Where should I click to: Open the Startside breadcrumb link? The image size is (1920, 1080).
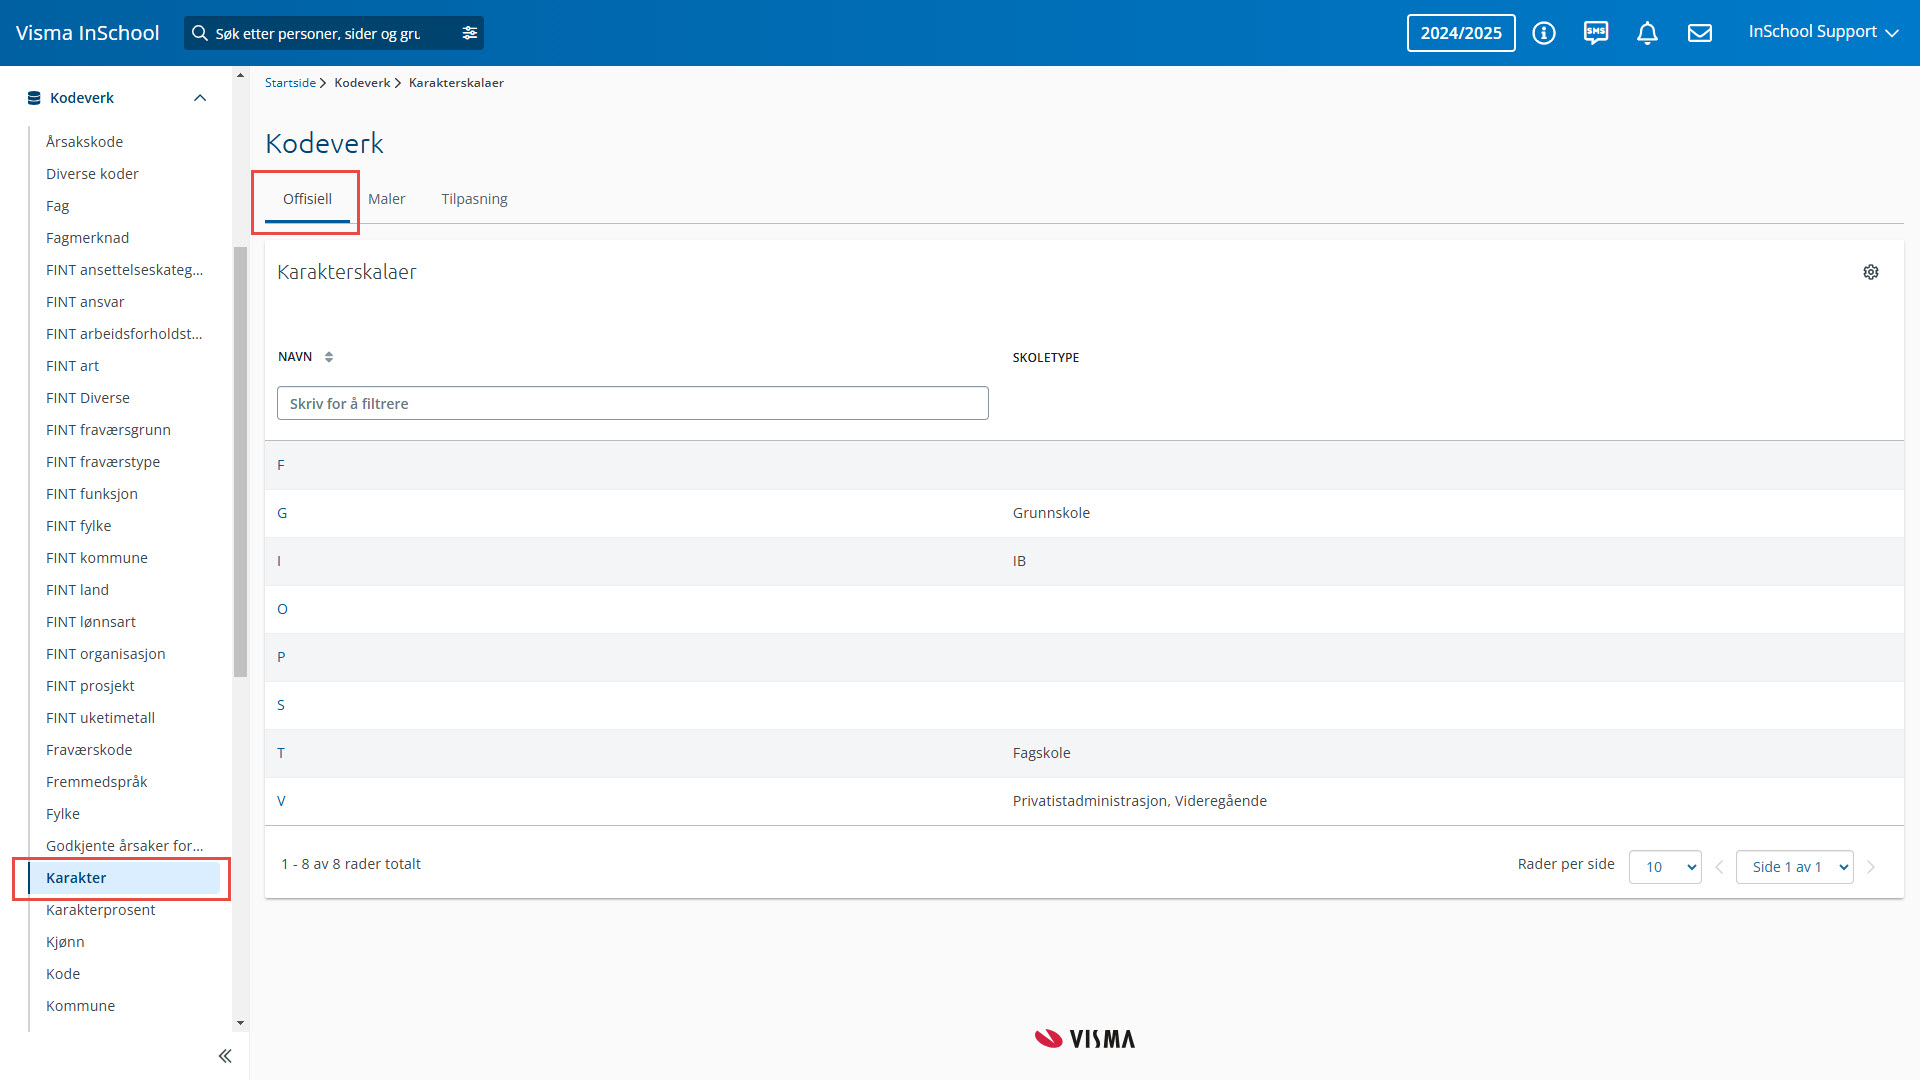point(290,83)
